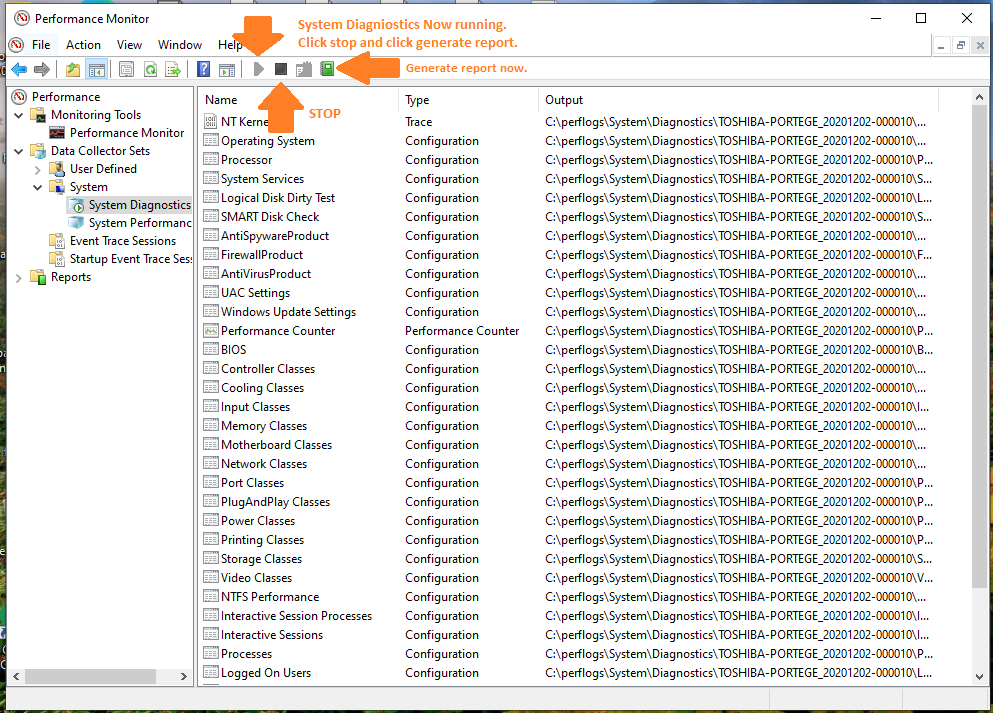
Task: Select the Monitoring Tools tree item
Action: [96, 115]
